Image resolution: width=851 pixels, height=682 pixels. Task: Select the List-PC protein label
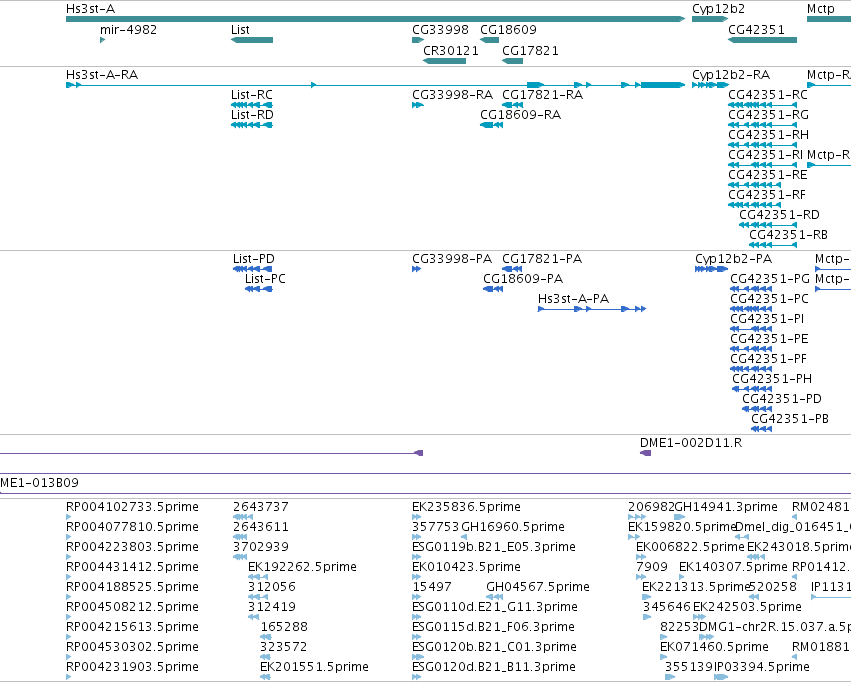coord(265,279)
